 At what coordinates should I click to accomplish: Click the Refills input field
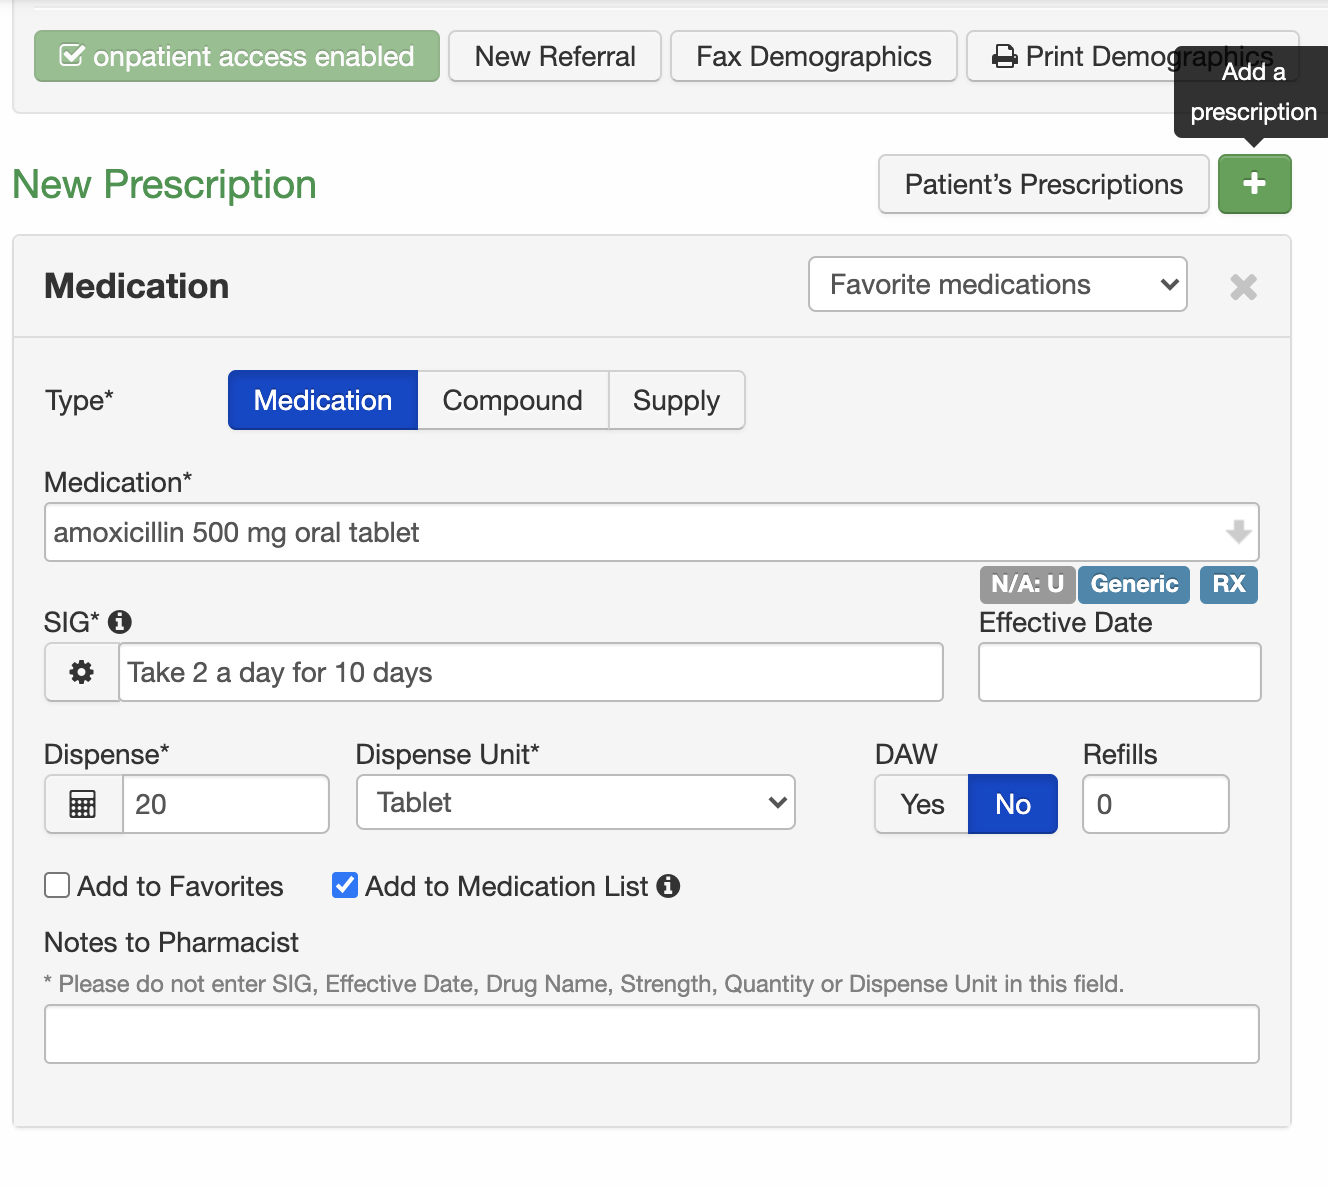(x=1156, y=804)
